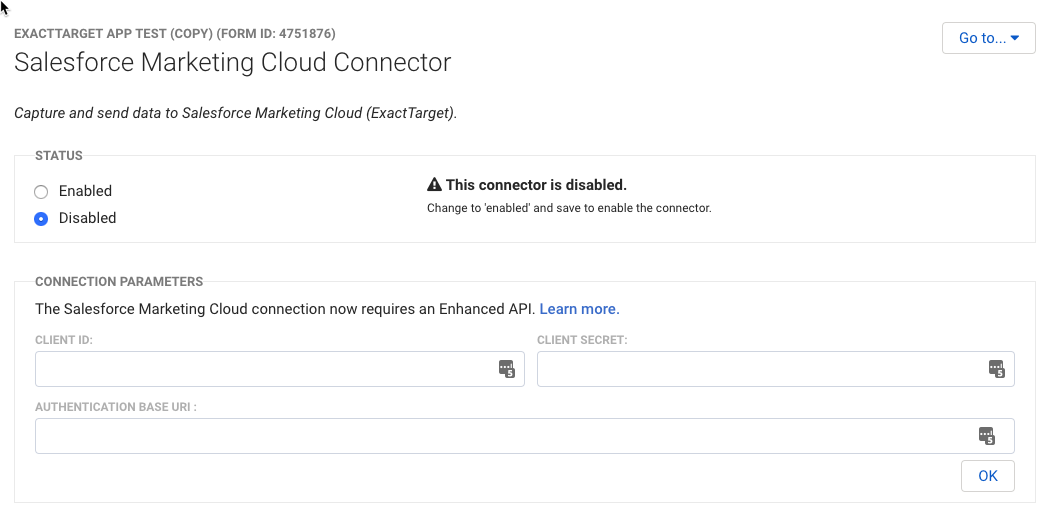The height and width of the screenshot is (514, 1051).
Task: Select the Disabled radio button
Action: pos(41,218)
